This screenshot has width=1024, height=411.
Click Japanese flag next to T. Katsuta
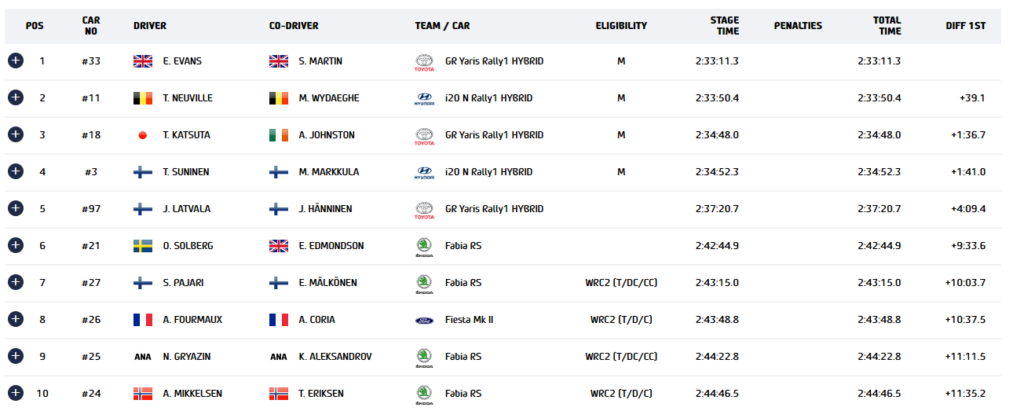point(142,135)
